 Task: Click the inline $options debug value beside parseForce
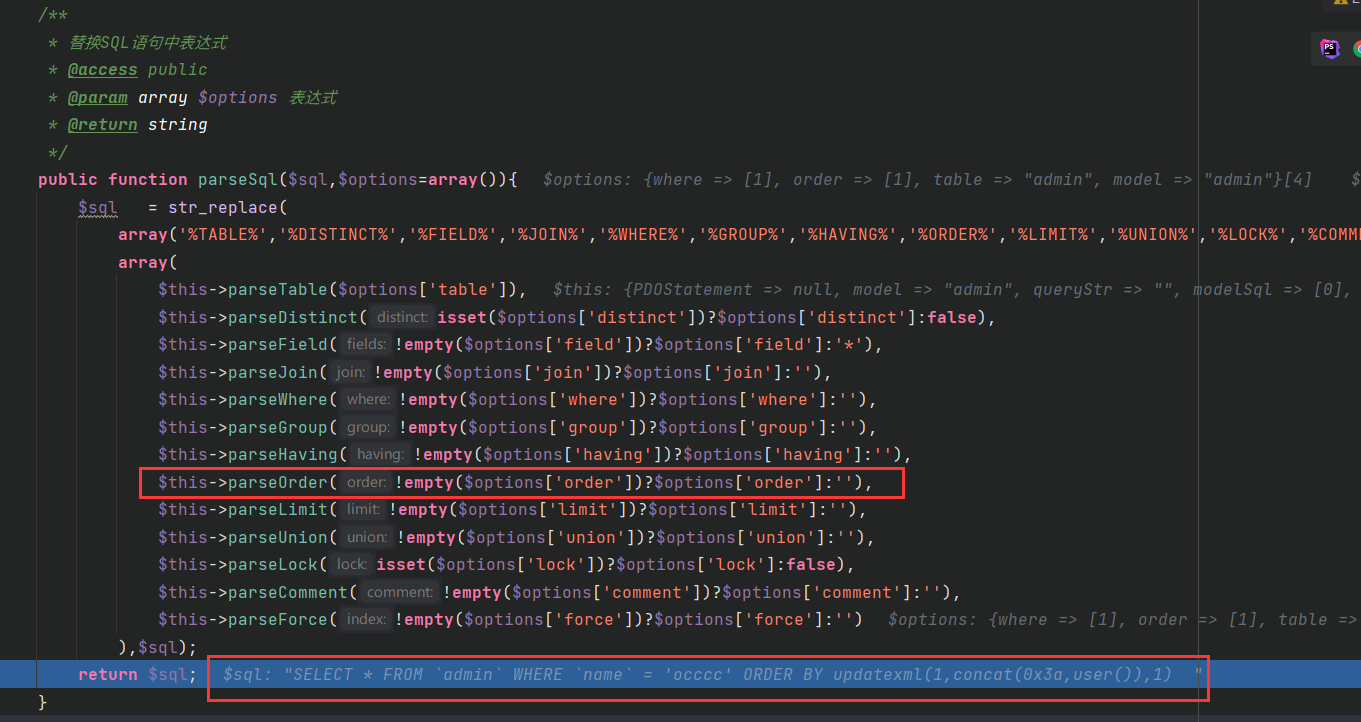(1122, 620)
